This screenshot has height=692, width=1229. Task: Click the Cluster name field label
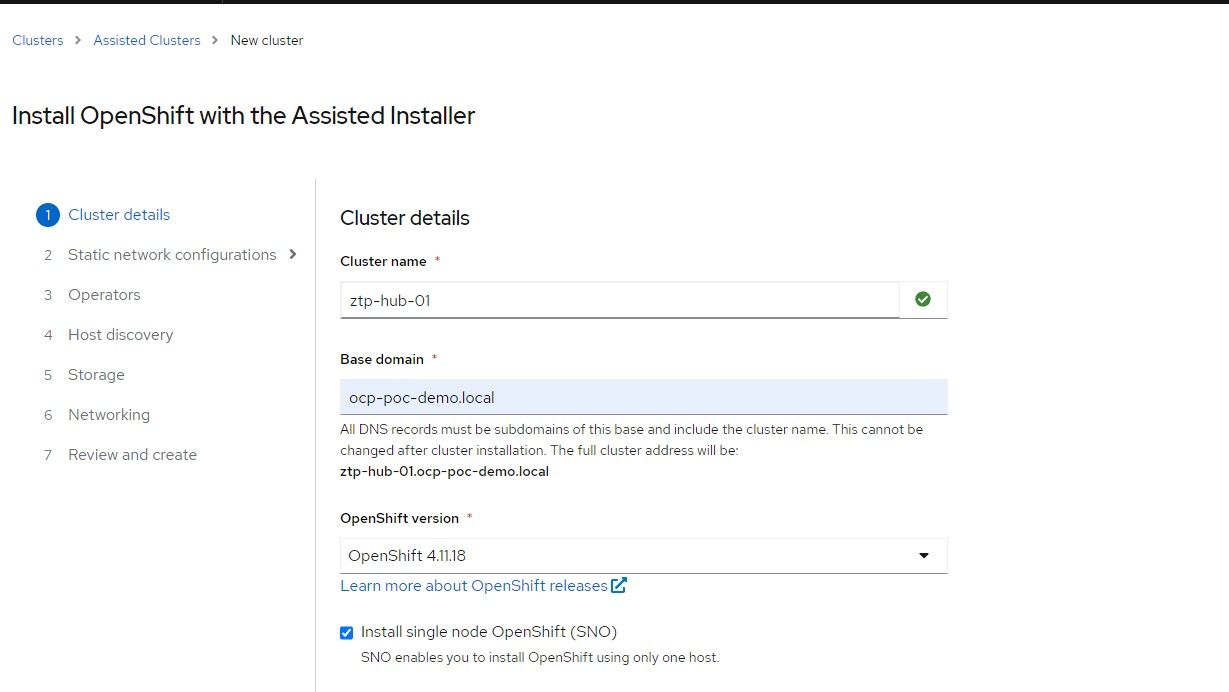pyautogui.click(x=383, y=261)
